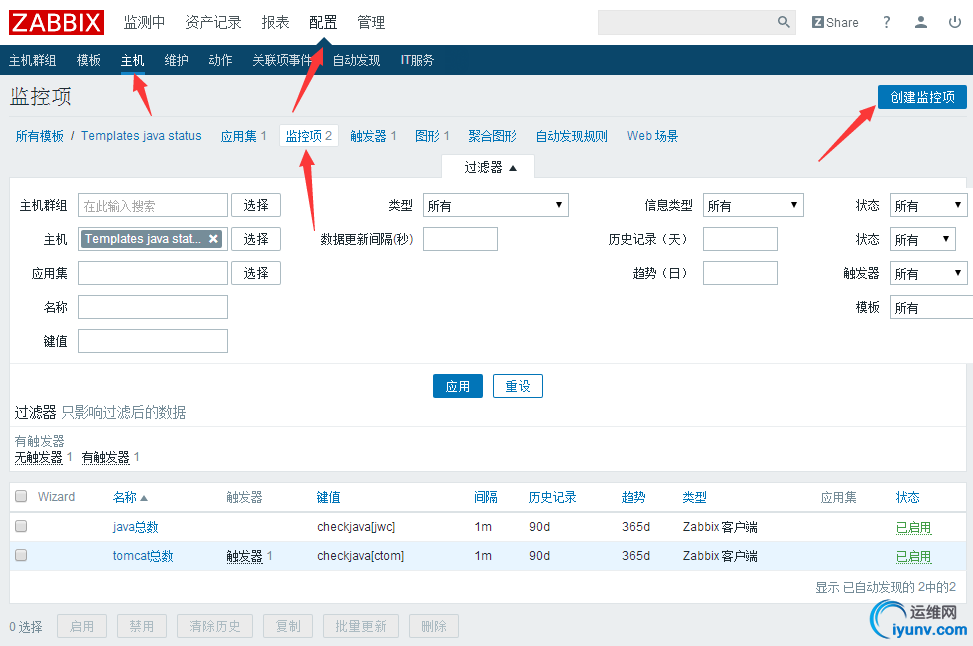The height and width of the screenshot is (646, 973).
Task: Open the 资产记录 top menu
Action: [213, 22]
